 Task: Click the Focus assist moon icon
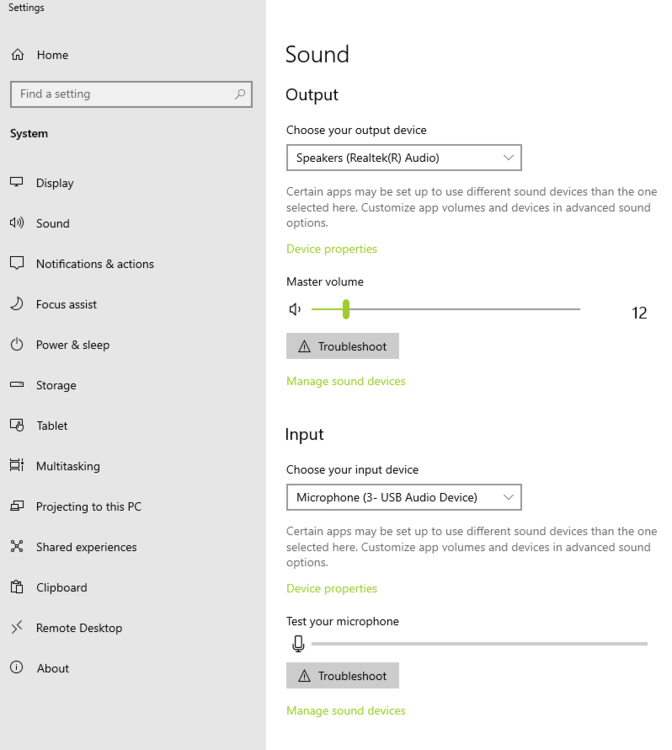point(17,304)
